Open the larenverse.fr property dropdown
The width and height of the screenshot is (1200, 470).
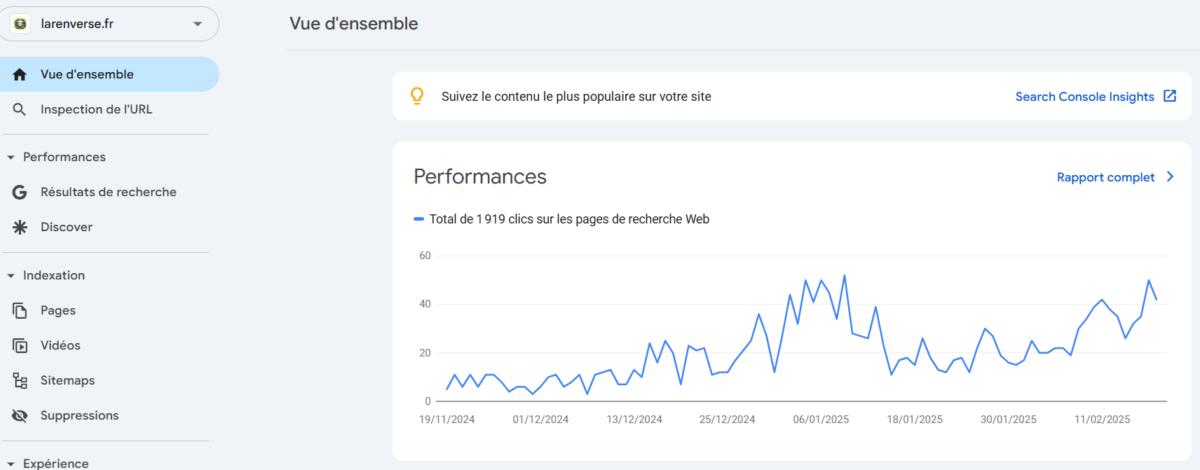(197, 24)
